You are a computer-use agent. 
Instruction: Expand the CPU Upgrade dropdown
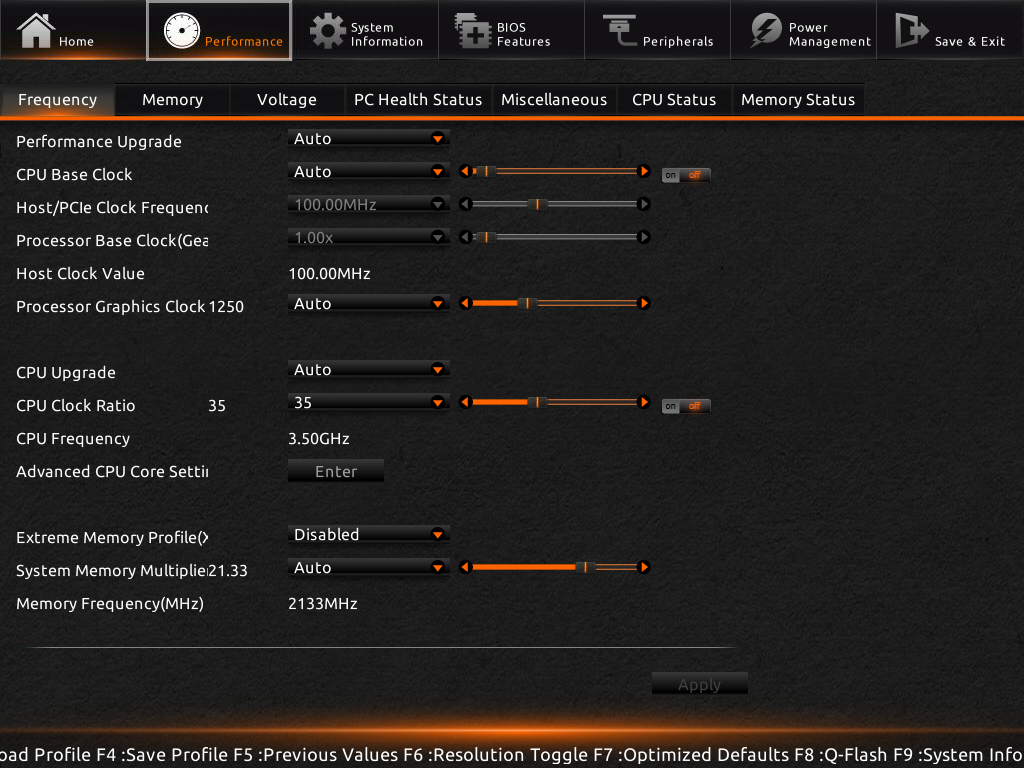(368, 370)
